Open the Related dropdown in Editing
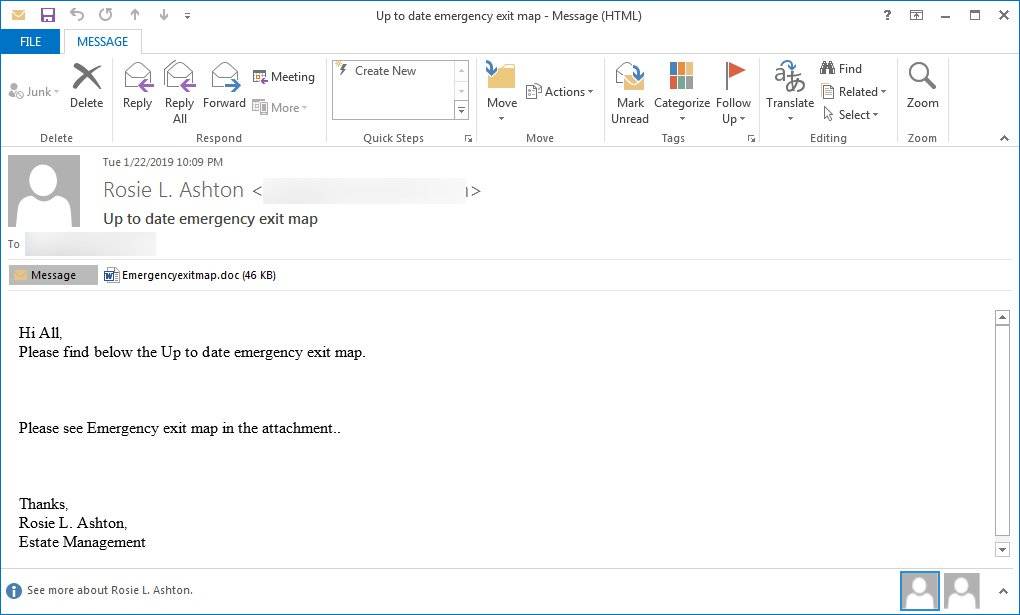This screenshot has width=1020, height=615. coord(855,92)
